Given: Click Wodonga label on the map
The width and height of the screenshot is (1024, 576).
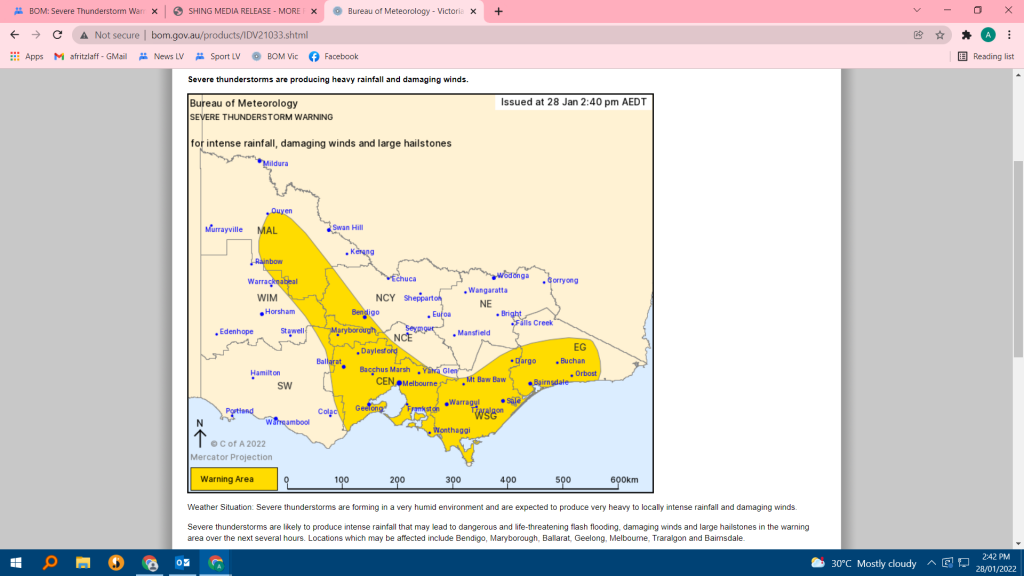Looking at the screenshot, I should pos(513,276).
